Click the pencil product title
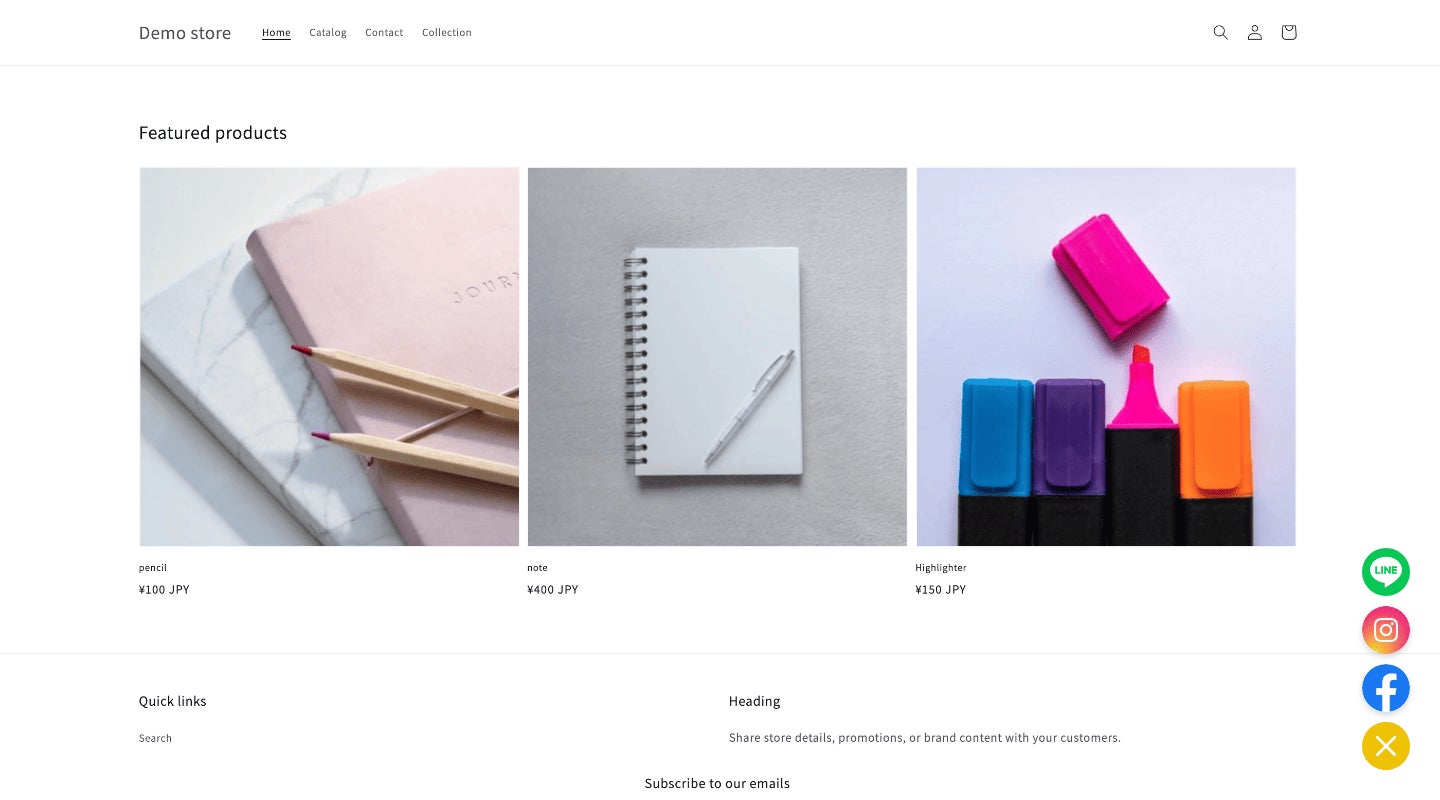The width and height of the screenshot is (1440, 800). coord(153,568)
